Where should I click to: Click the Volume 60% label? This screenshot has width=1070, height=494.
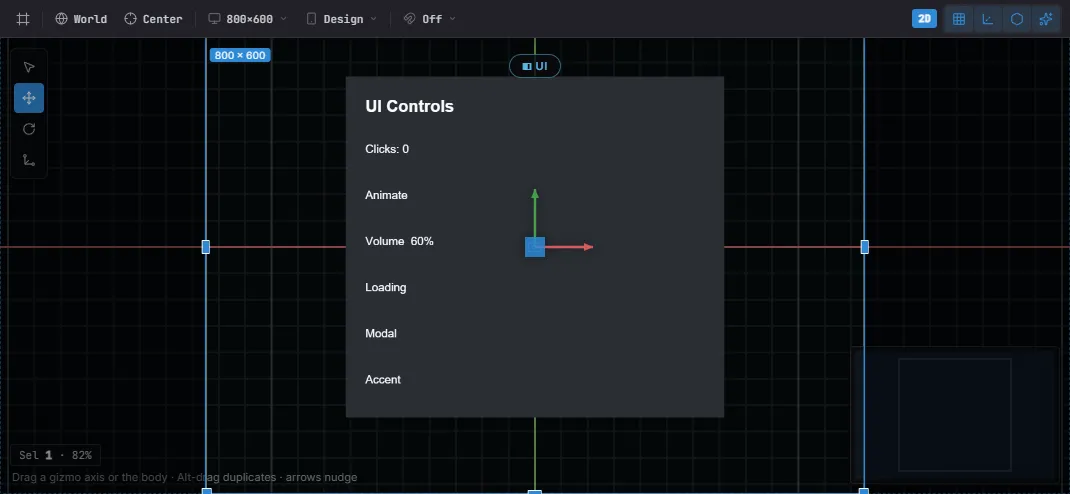point(399,241)
